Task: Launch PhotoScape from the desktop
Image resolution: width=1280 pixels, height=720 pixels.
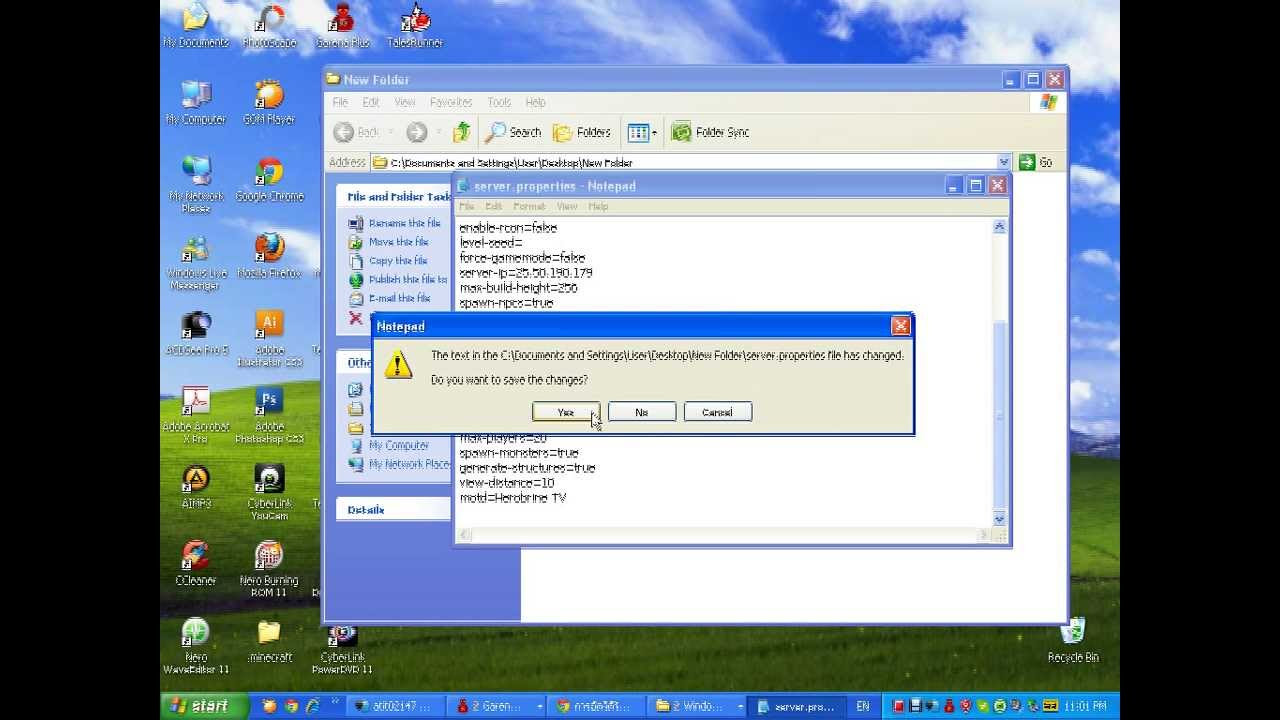Action: click(270, 26)
